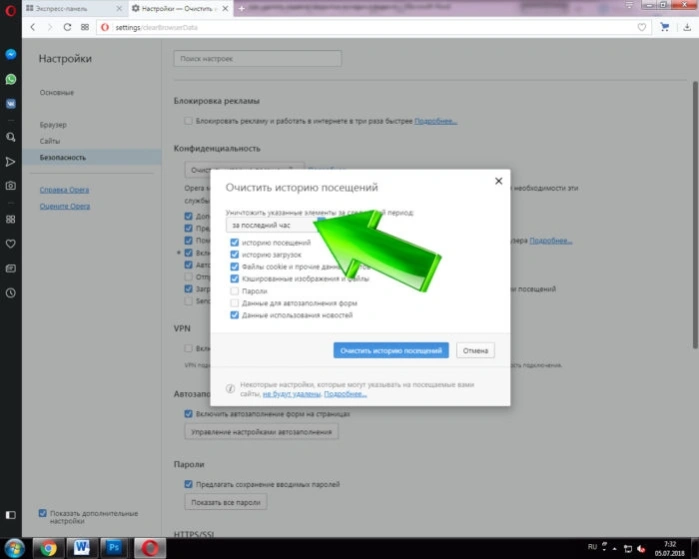Open WhatsApp in the sidebar

tap(11, 79)
